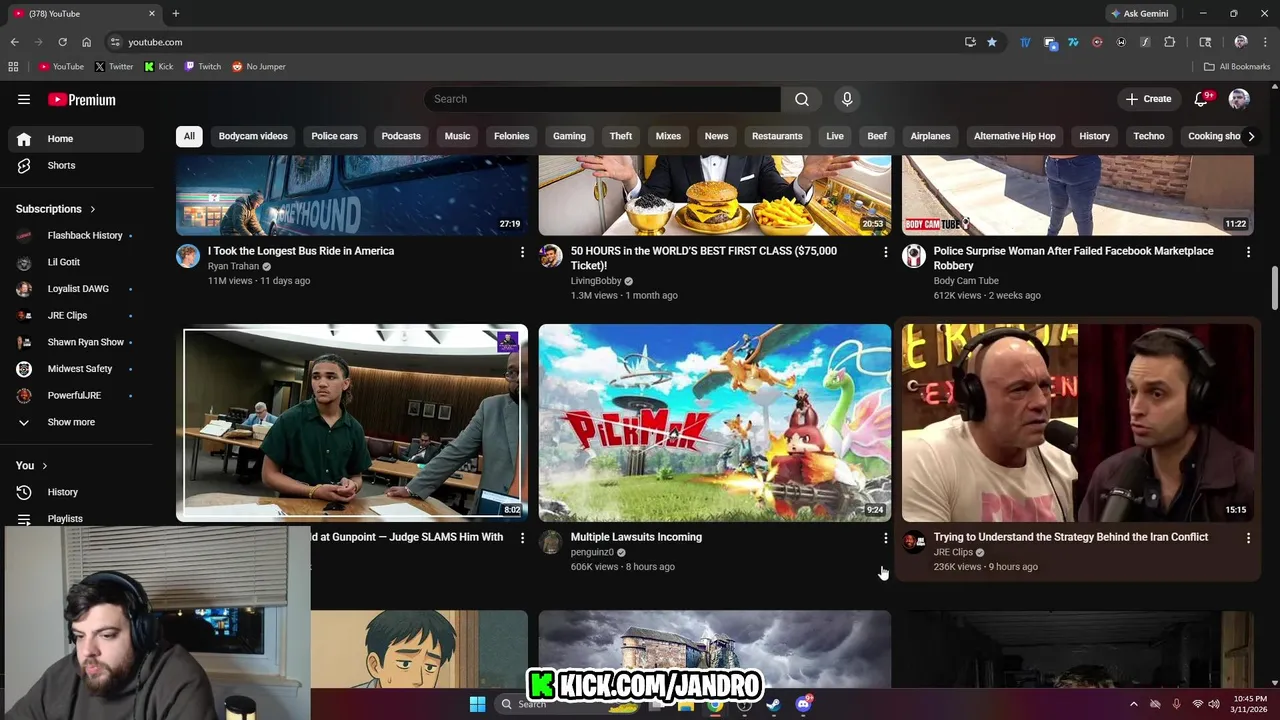
Task: Select the All filter chip
Action: [x=189, y=136]
